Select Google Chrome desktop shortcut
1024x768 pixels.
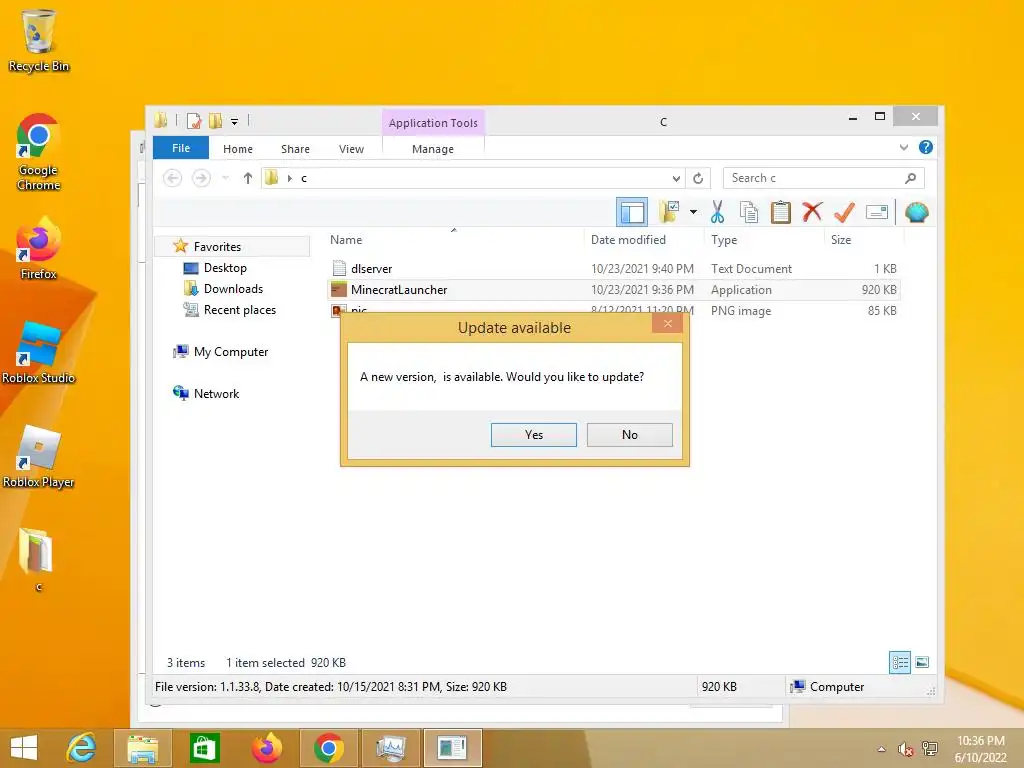[39, 152]
